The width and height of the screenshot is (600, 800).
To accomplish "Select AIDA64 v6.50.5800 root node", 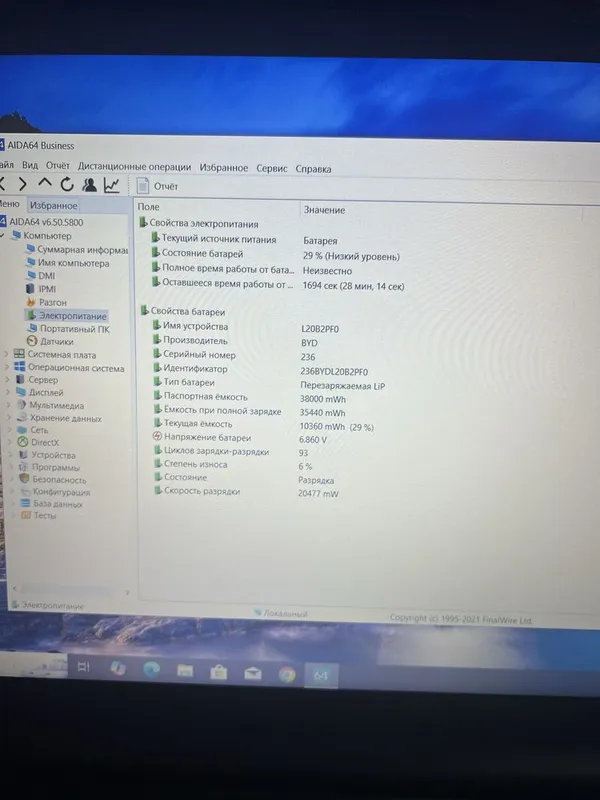I will [x=46, y=222].
